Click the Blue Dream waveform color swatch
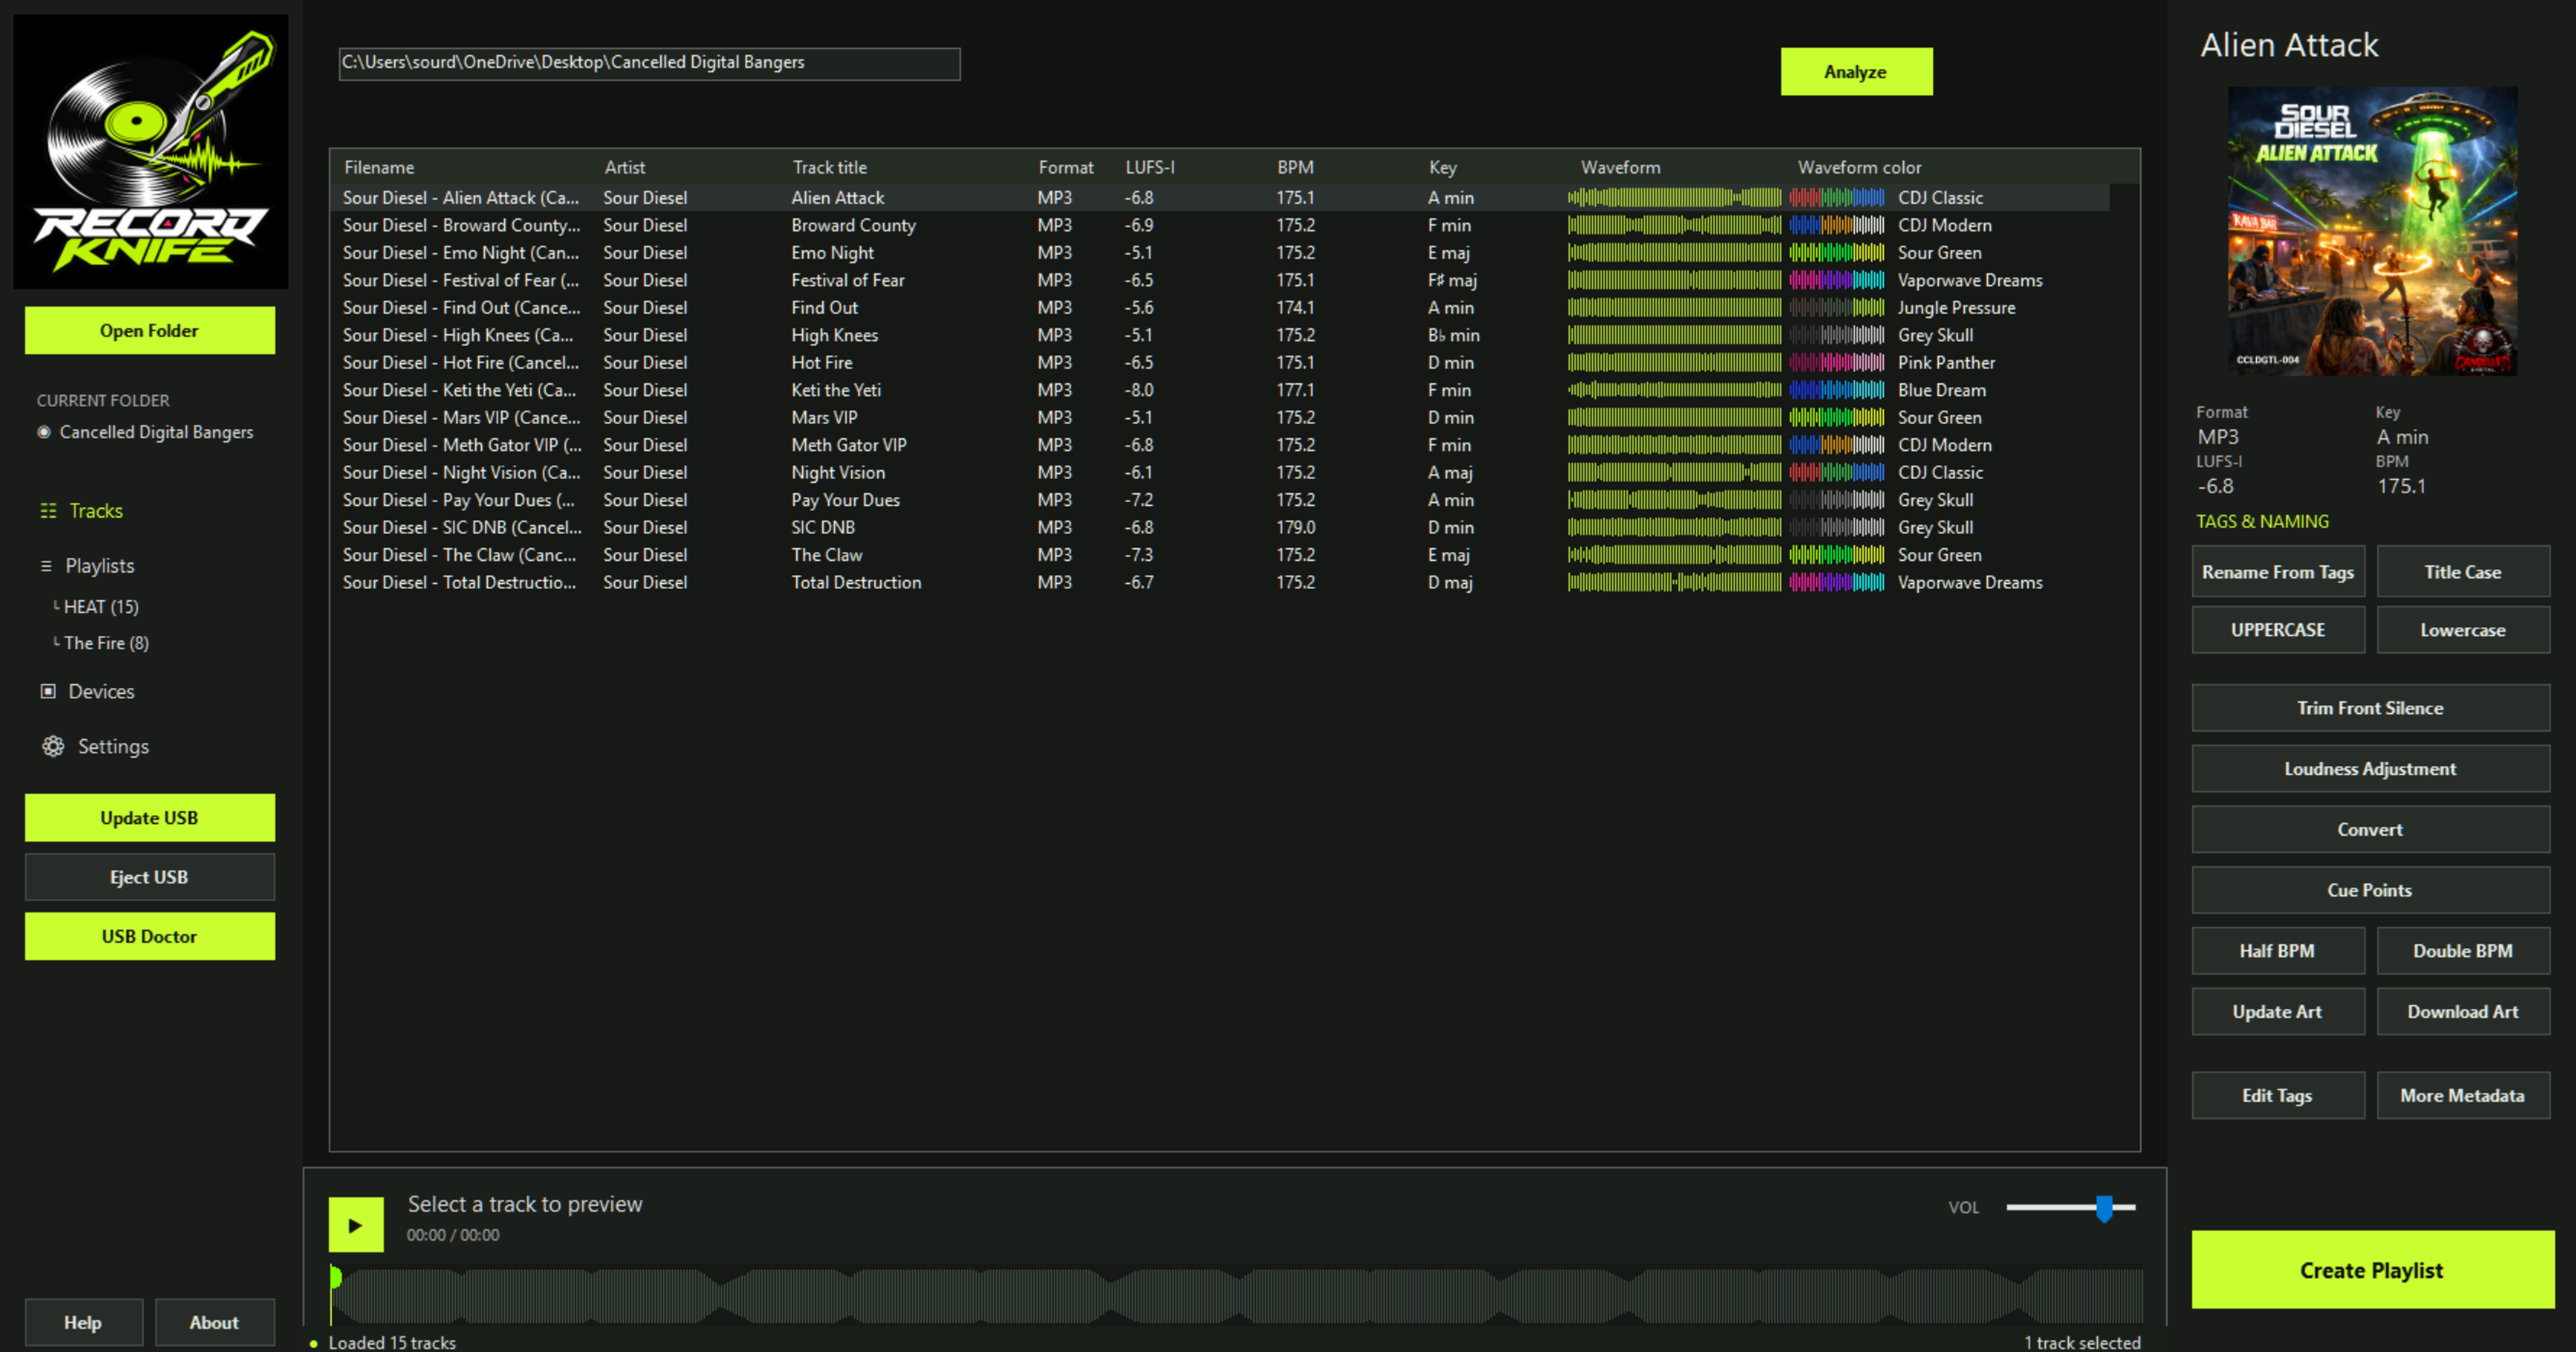 click(x=1837, y=390)
